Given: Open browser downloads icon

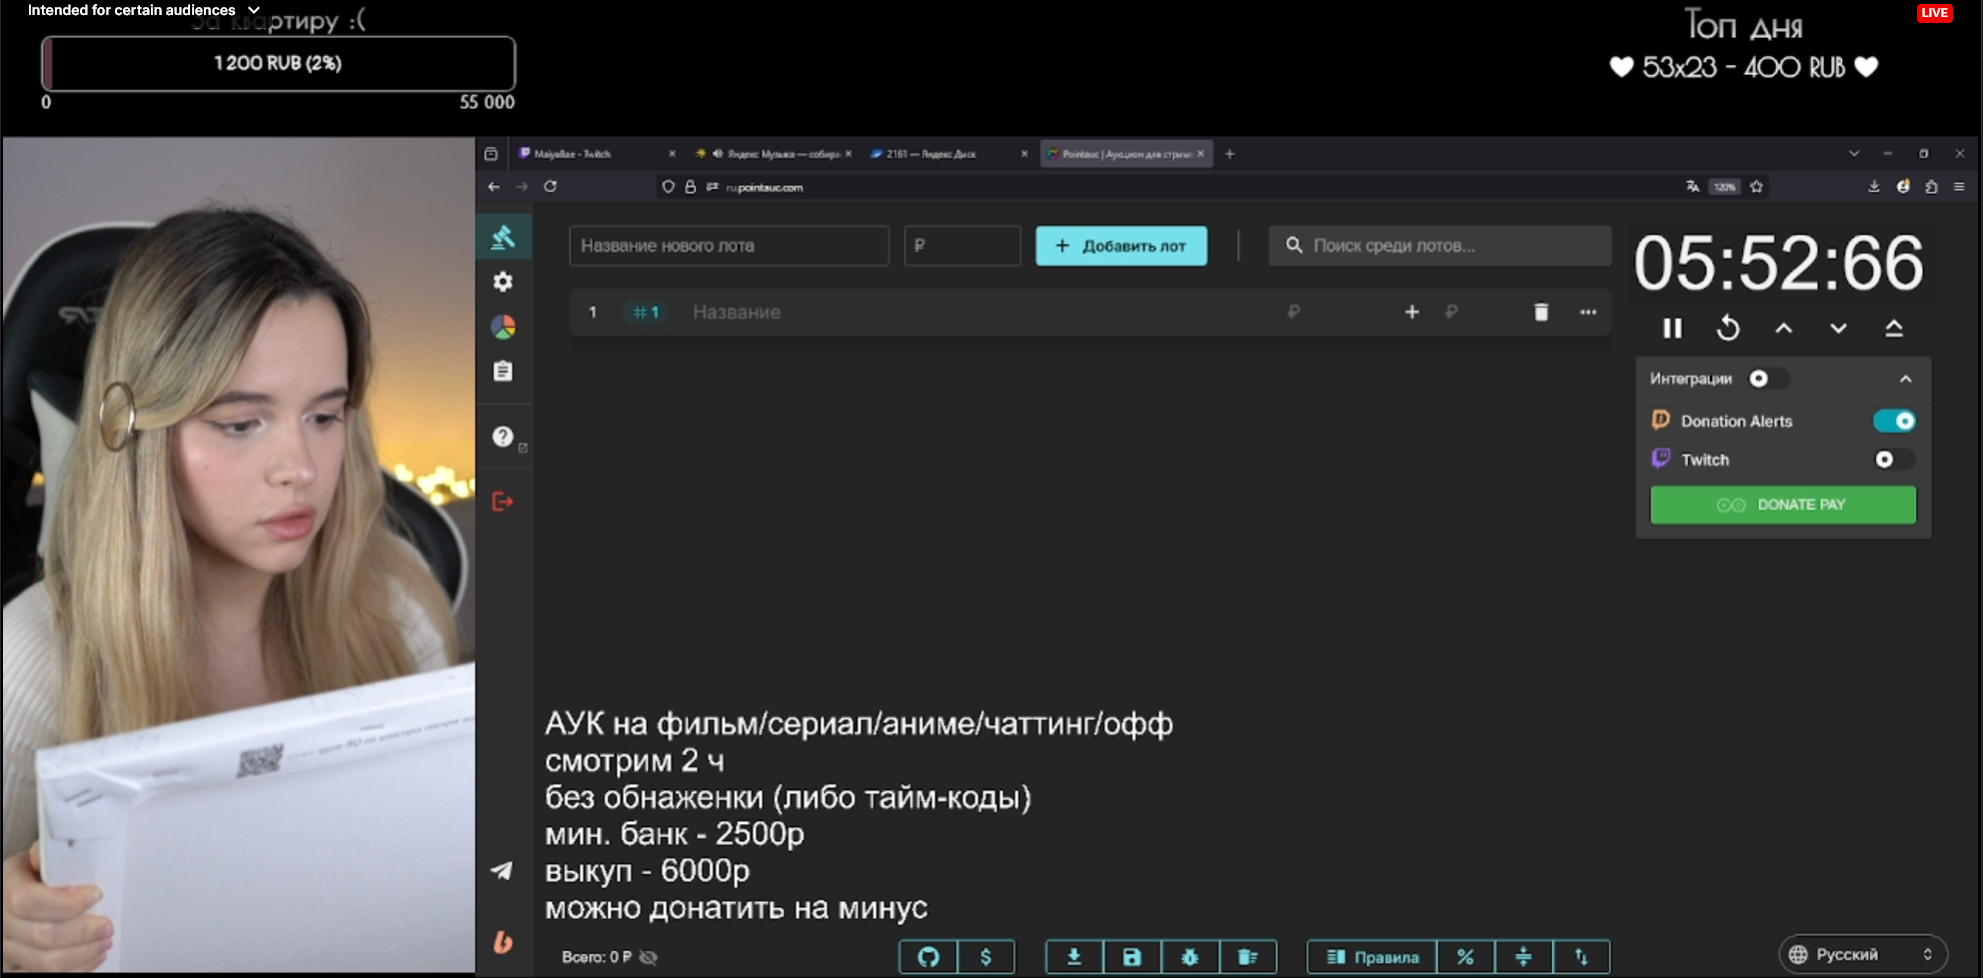Looking at the screenshot, I should [1874, 187].
